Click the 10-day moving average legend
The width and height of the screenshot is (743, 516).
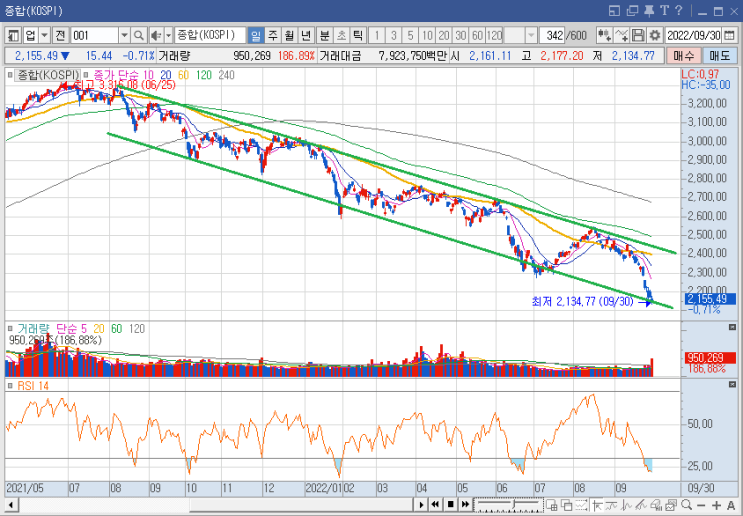(148, 75)
